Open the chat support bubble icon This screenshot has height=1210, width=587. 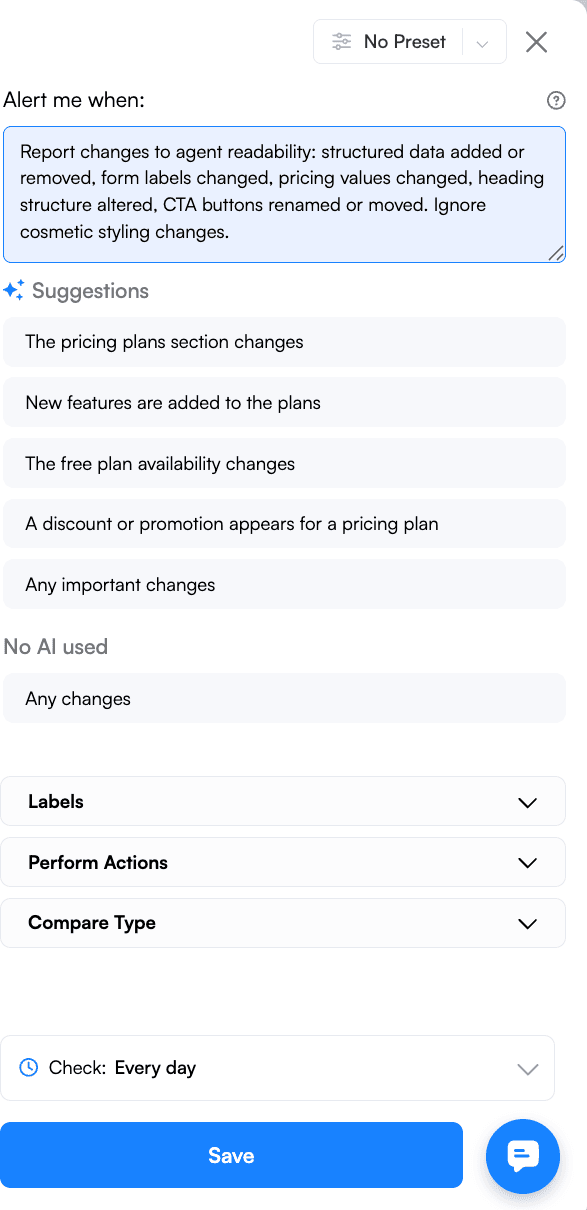(x=522, y=1156)
